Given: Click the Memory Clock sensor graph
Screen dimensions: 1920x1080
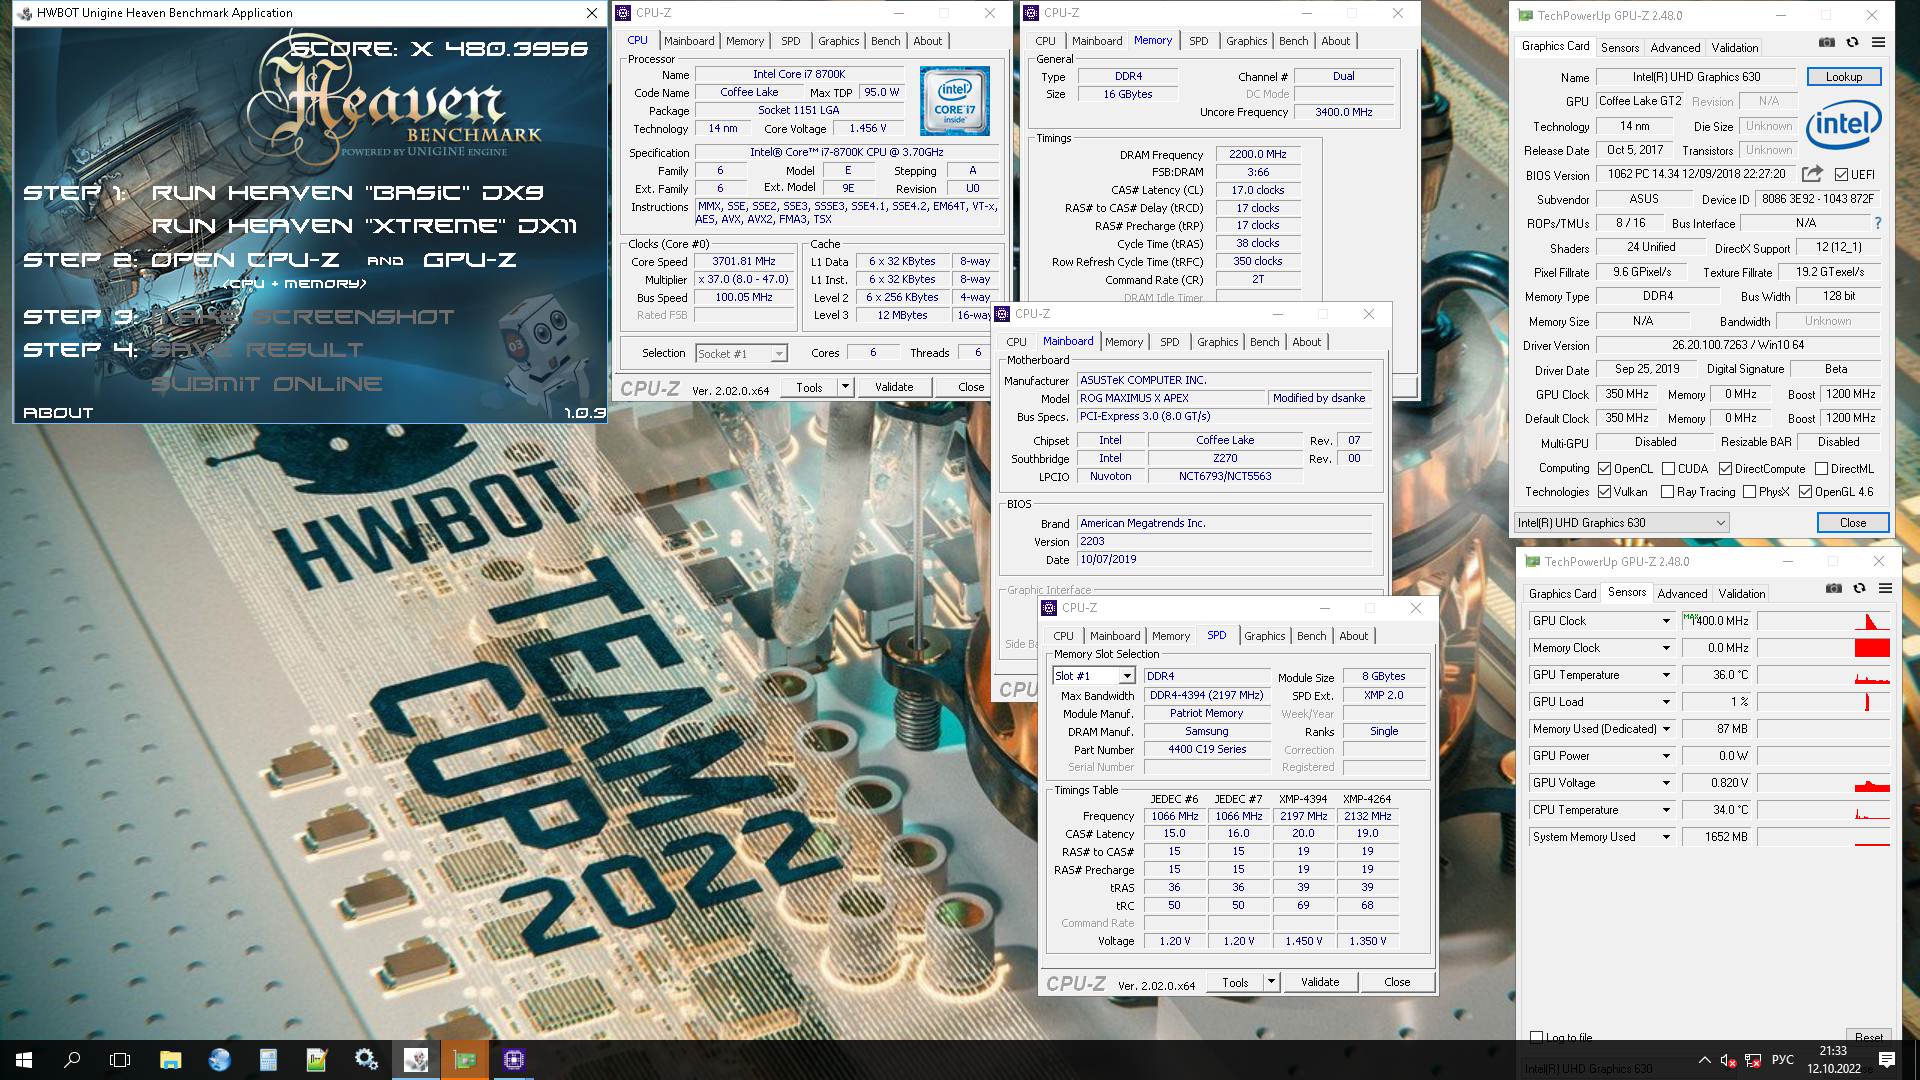Looking at the screenshot, I should point(1824,648).
